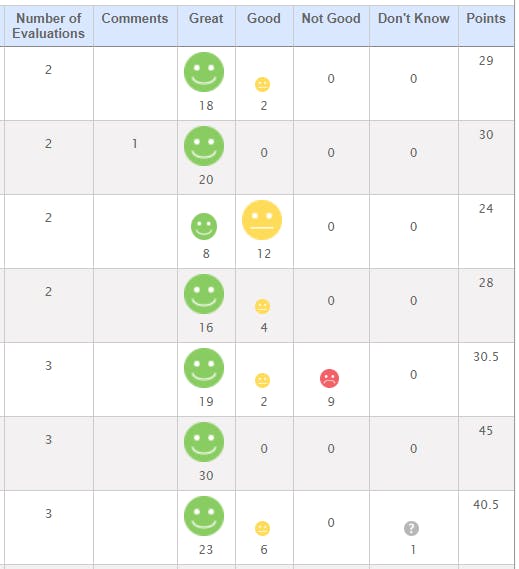This screenshot has width=519, height=569.
Task: Click the Not Good column header
Action: [x=331, y=19]
